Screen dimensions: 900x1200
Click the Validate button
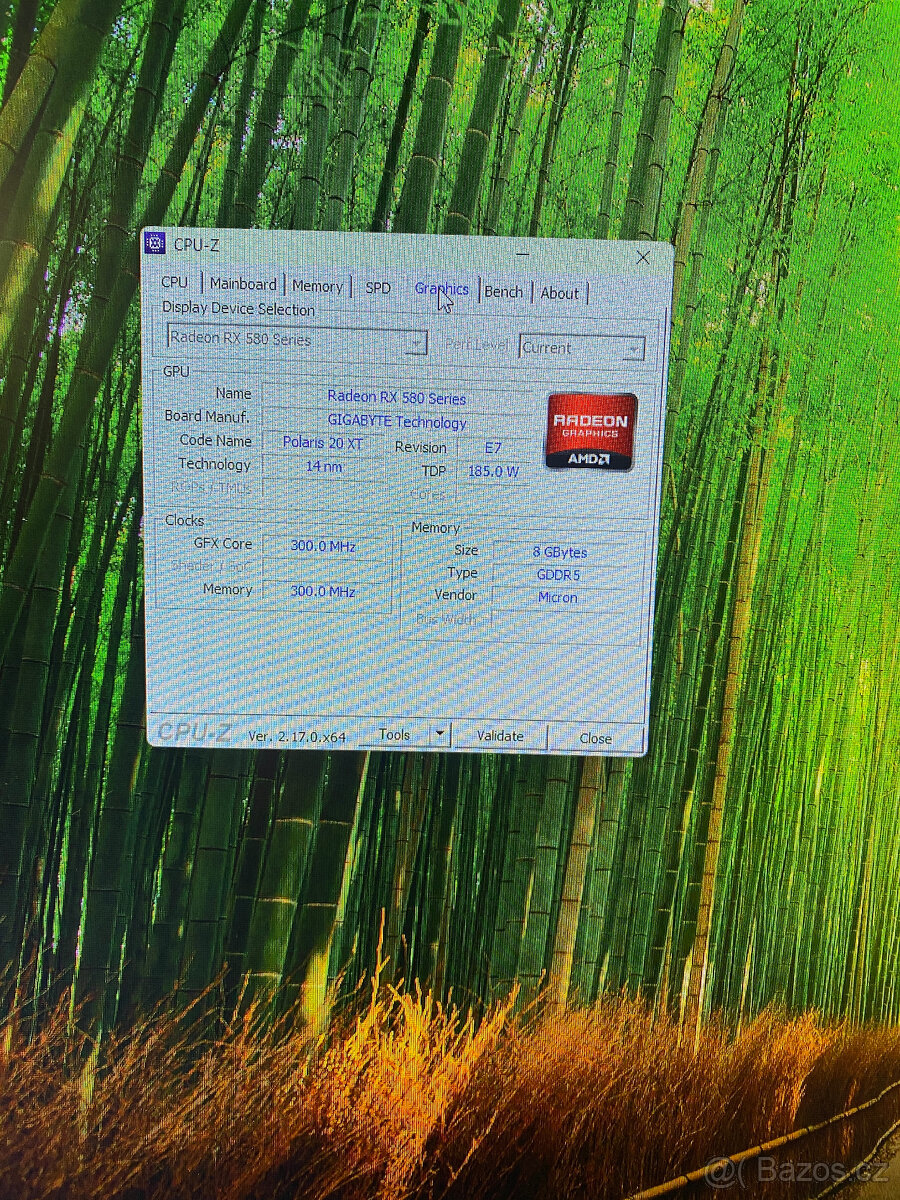coord(499,735)
